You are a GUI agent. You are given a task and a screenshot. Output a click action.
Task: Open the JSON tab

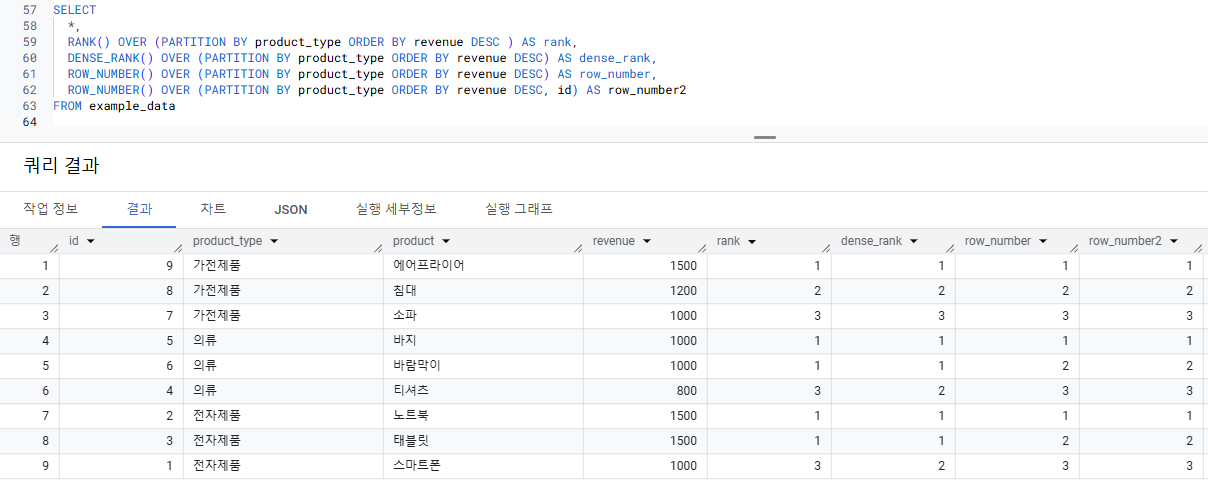(x=291, y=209)
